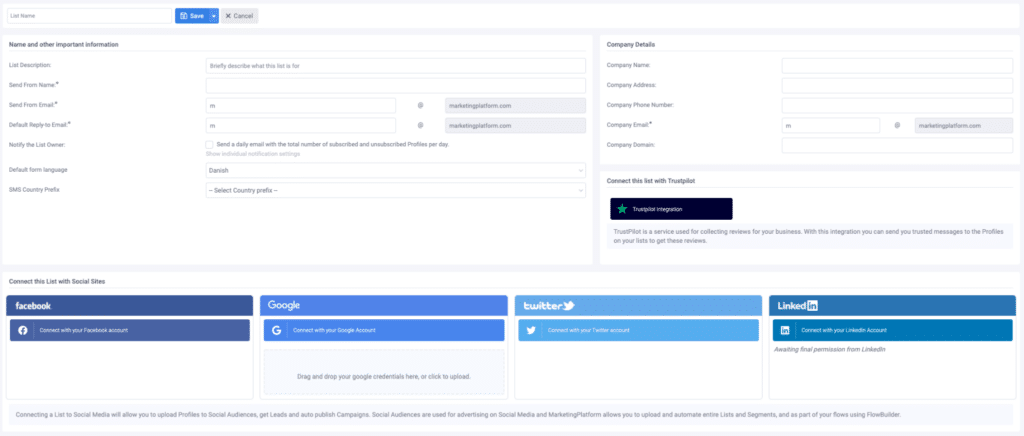Open the Default form language dropdown
The image size is (1024, 436).
click(396, 170)
